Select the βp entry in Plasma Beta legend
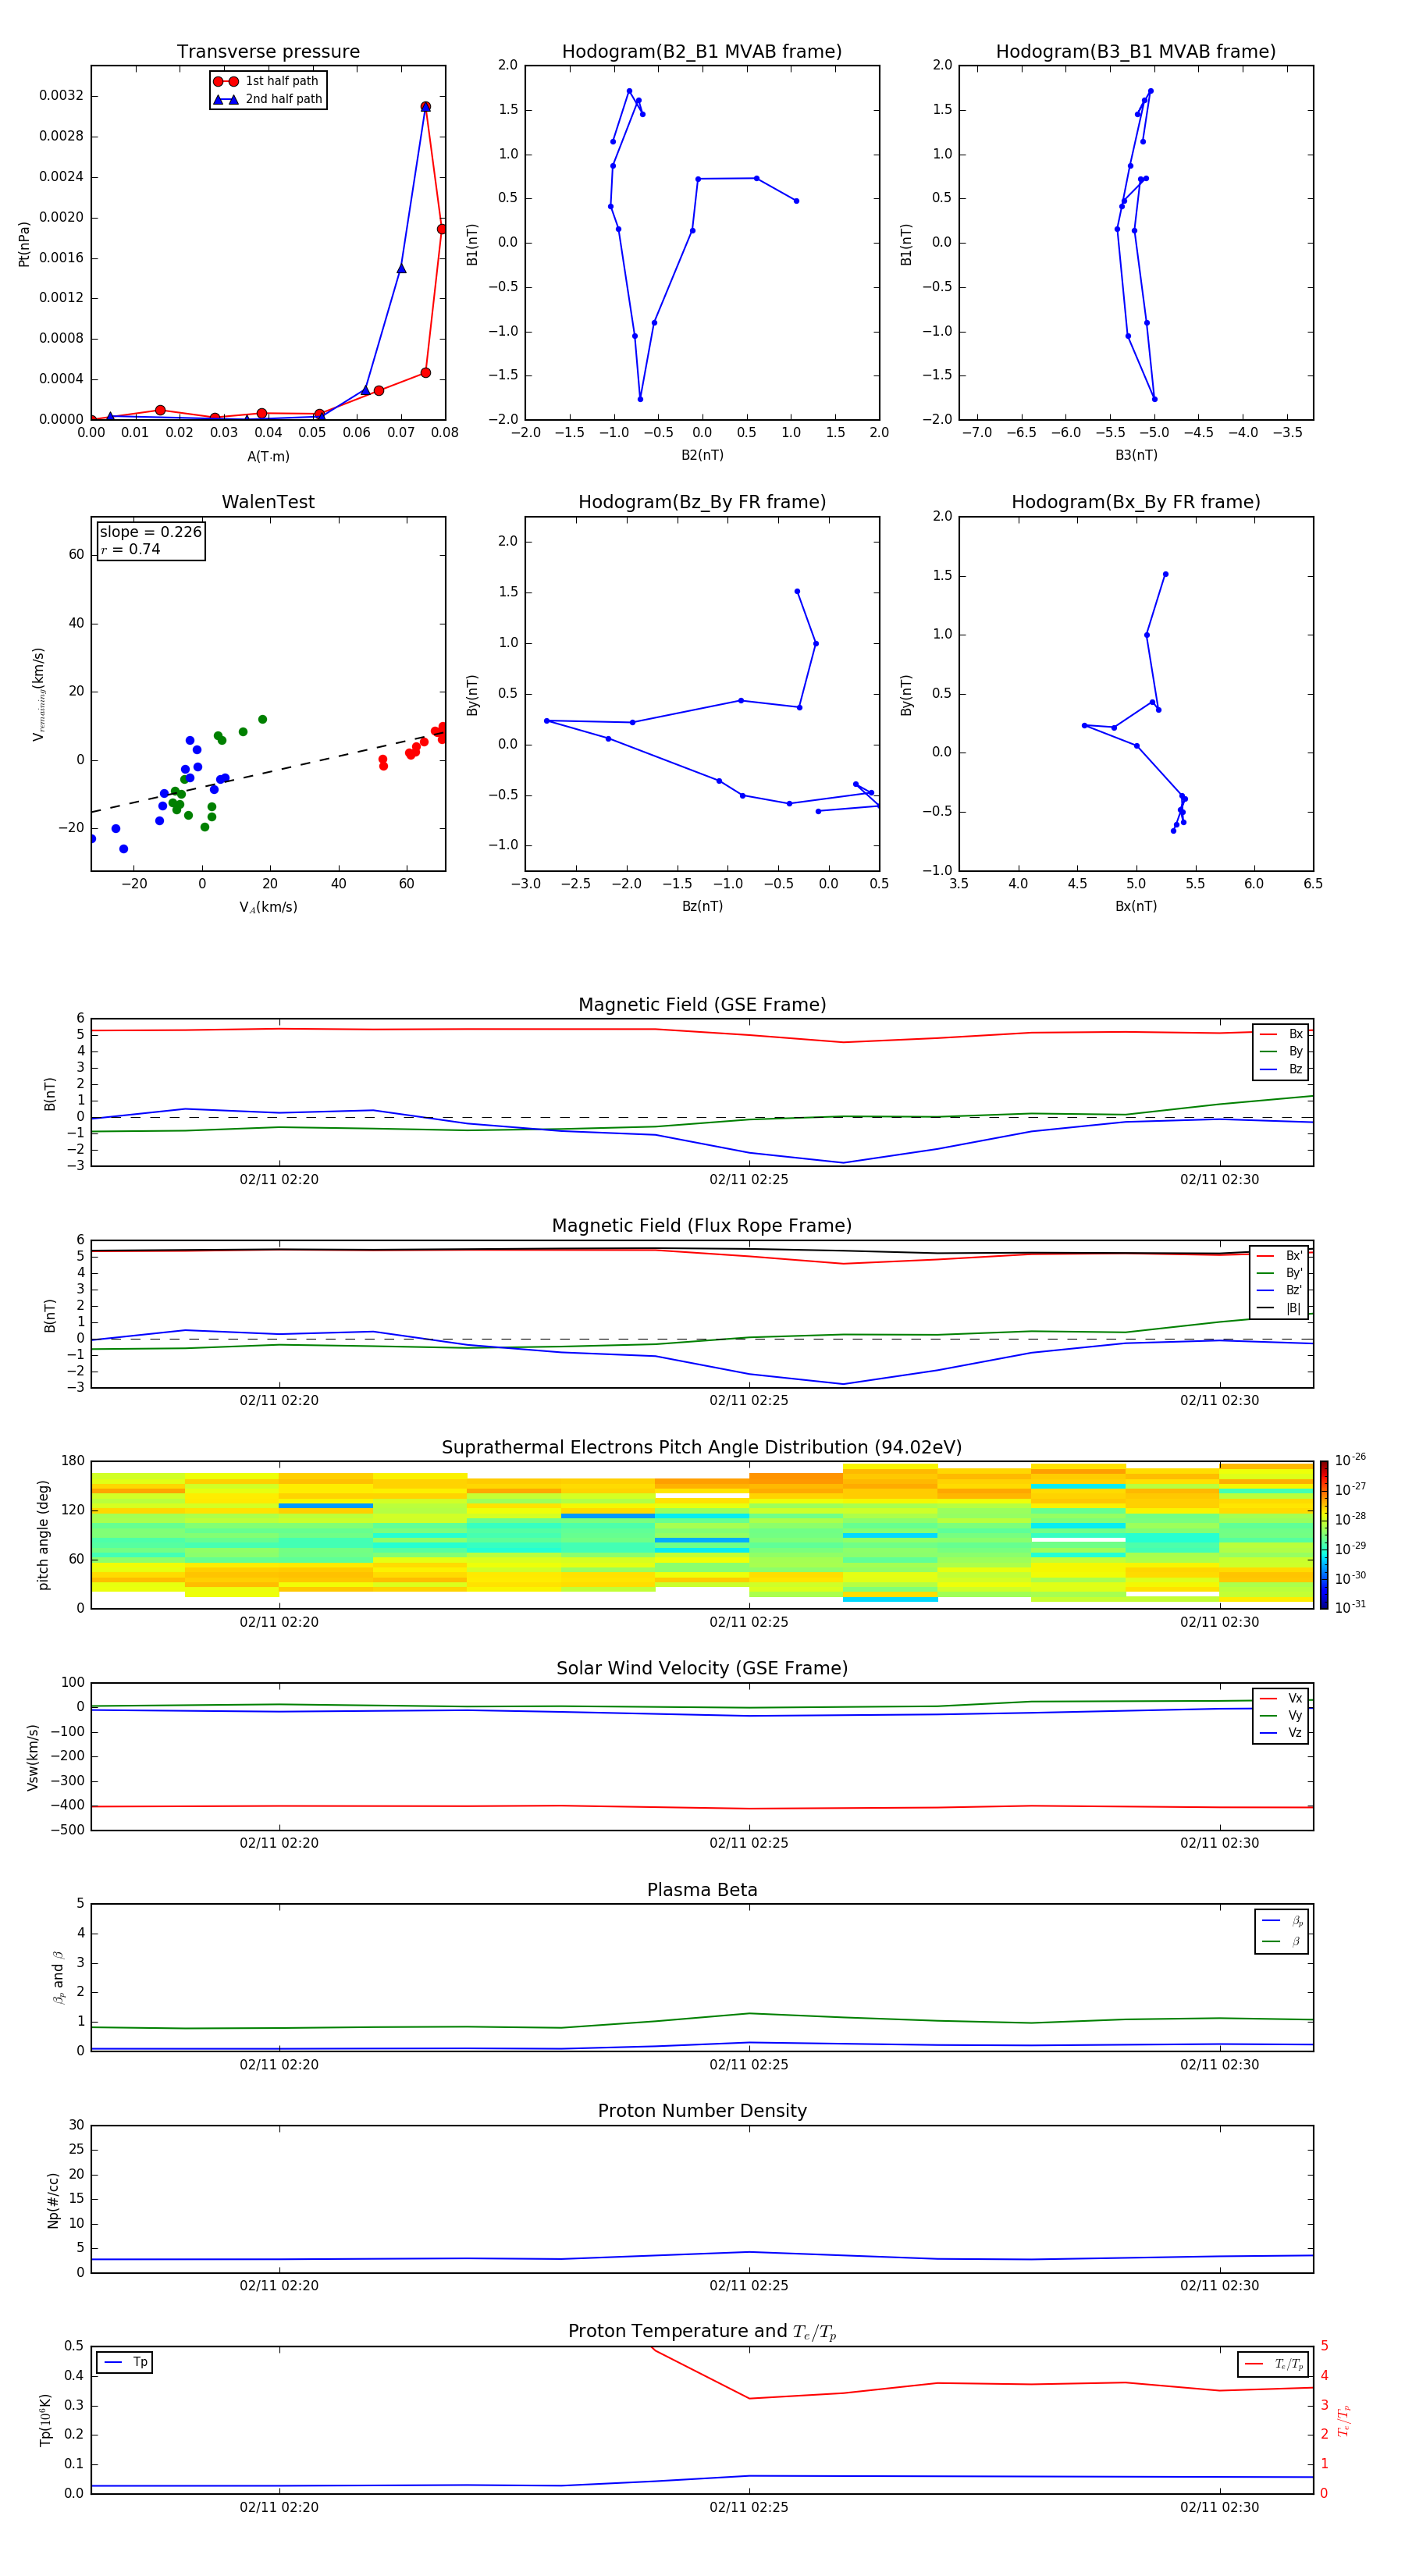1405x2576 pixels. 1282,1921
